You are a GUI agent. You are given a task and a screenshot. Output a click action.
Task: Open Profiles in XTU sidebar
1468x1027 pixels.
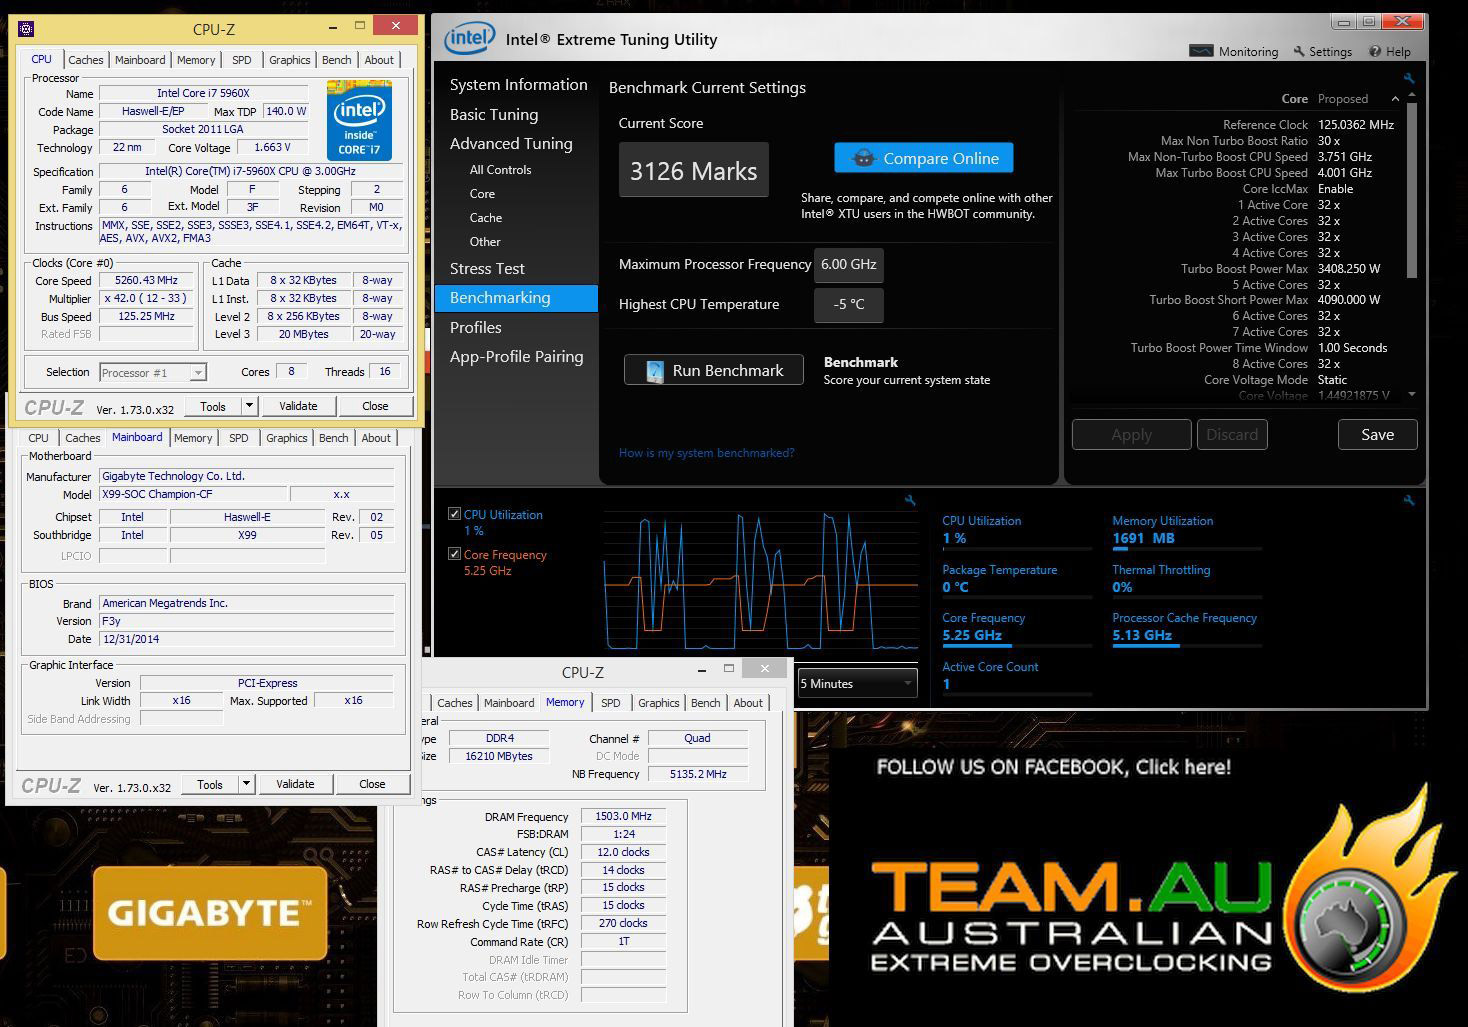(x=476, y=327)
